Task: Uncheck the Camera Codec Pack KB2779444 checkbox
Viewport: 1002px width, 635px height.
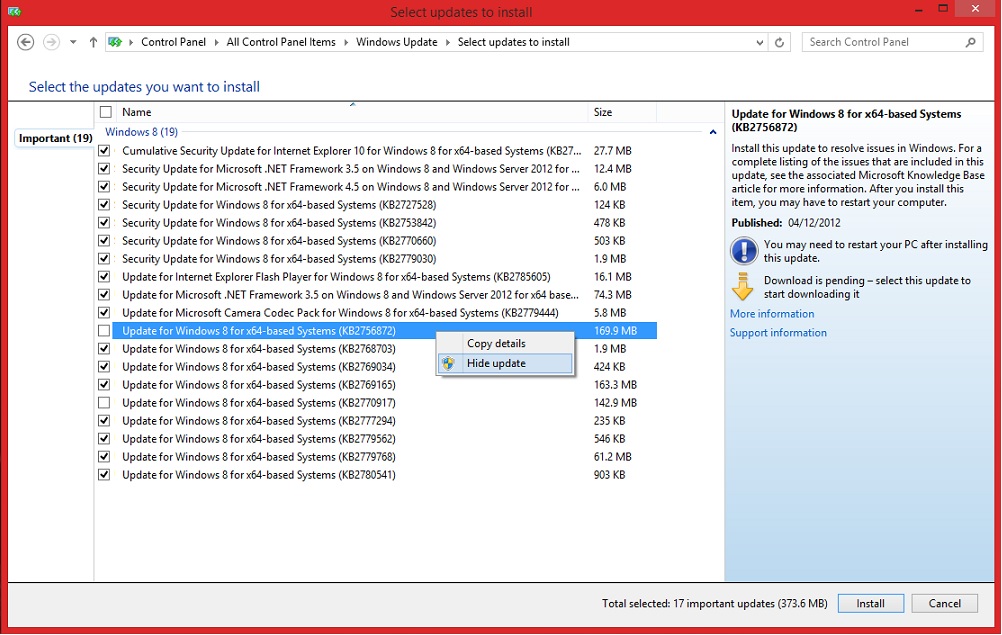Action: 104,313
